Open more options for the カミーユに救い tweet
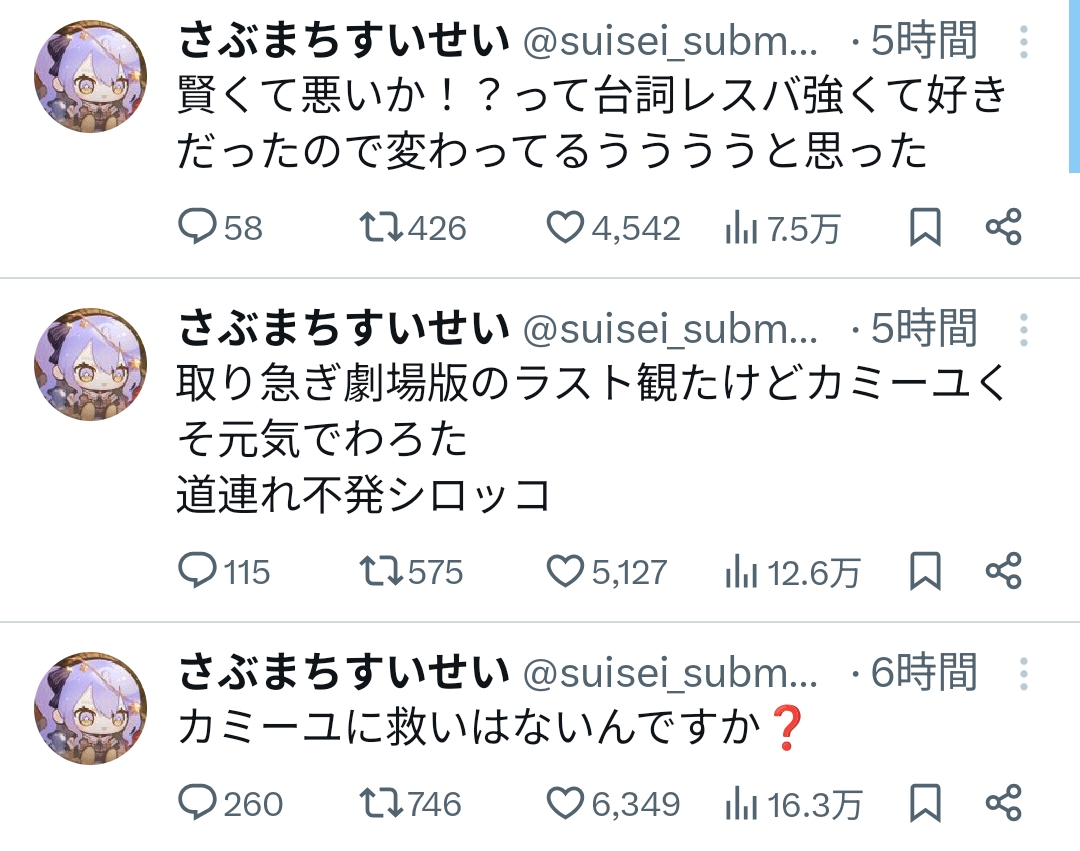Image resolution: width=1080 pixels, height=851 pixels. [1024, 674]
